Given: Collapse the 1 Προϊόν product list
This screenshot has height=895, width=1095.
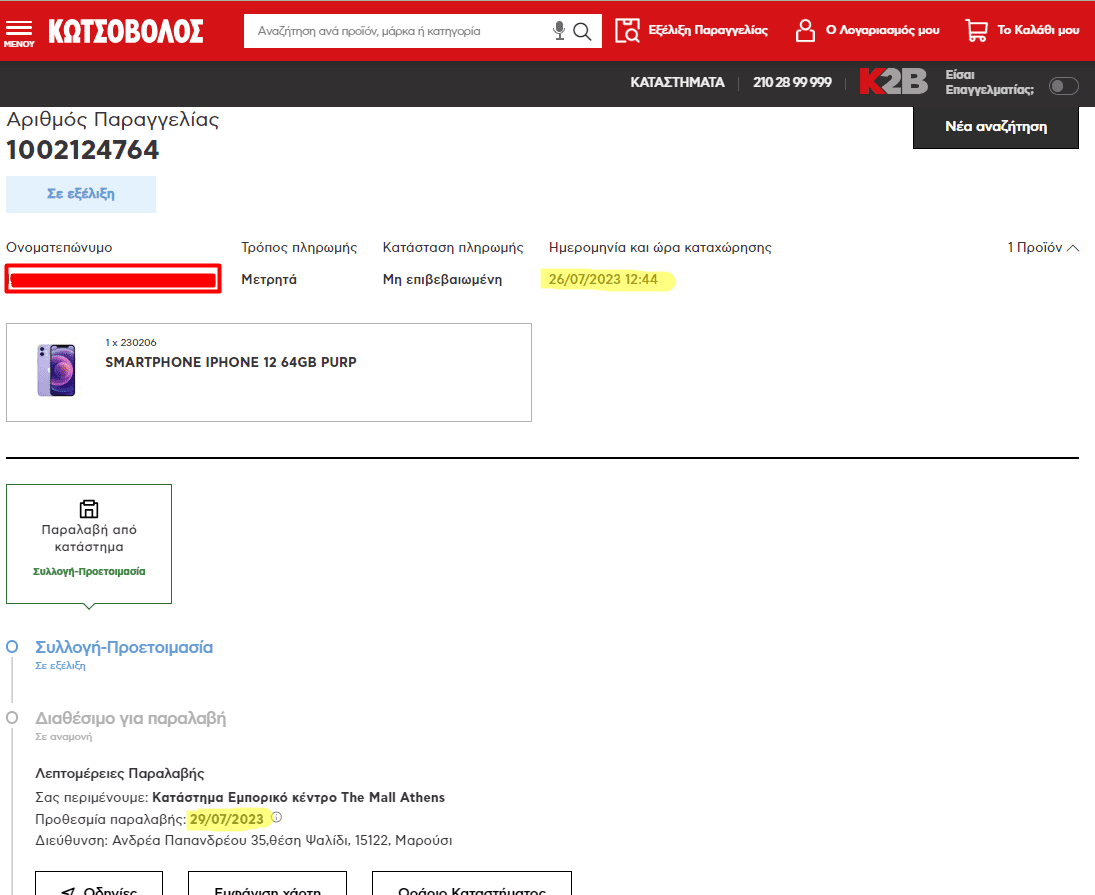Looking at the screenshot, I should (1043, 248).
